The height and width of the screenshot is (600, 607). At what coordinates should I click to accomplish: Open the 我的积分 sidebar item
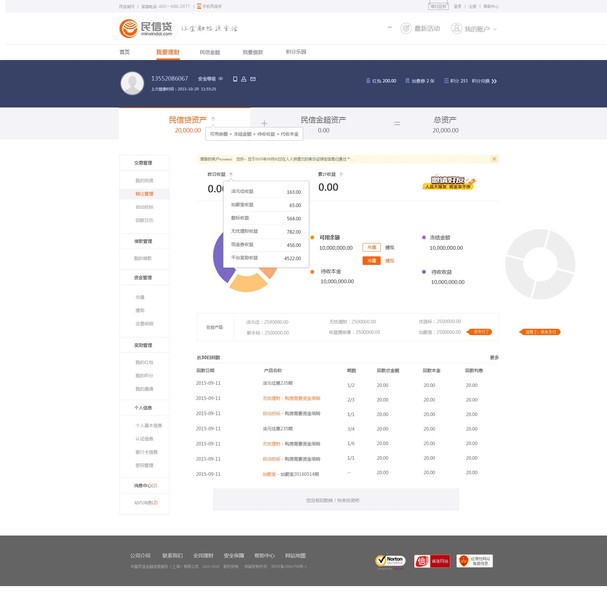point(144,375)
